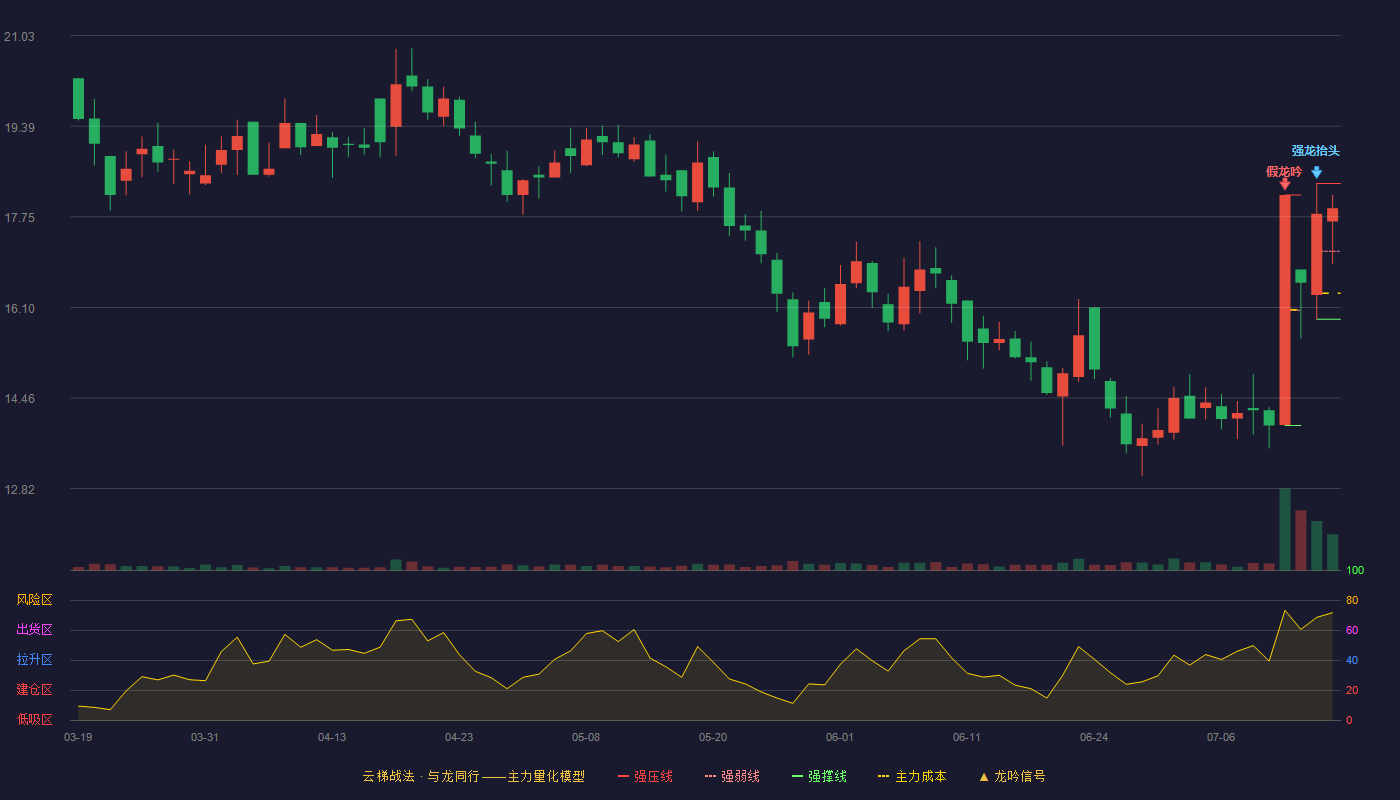Click the 21.03 price axis label
The height and width of the screenshot is (800, 1400).
pyautogui.click(x=19, y=37)
